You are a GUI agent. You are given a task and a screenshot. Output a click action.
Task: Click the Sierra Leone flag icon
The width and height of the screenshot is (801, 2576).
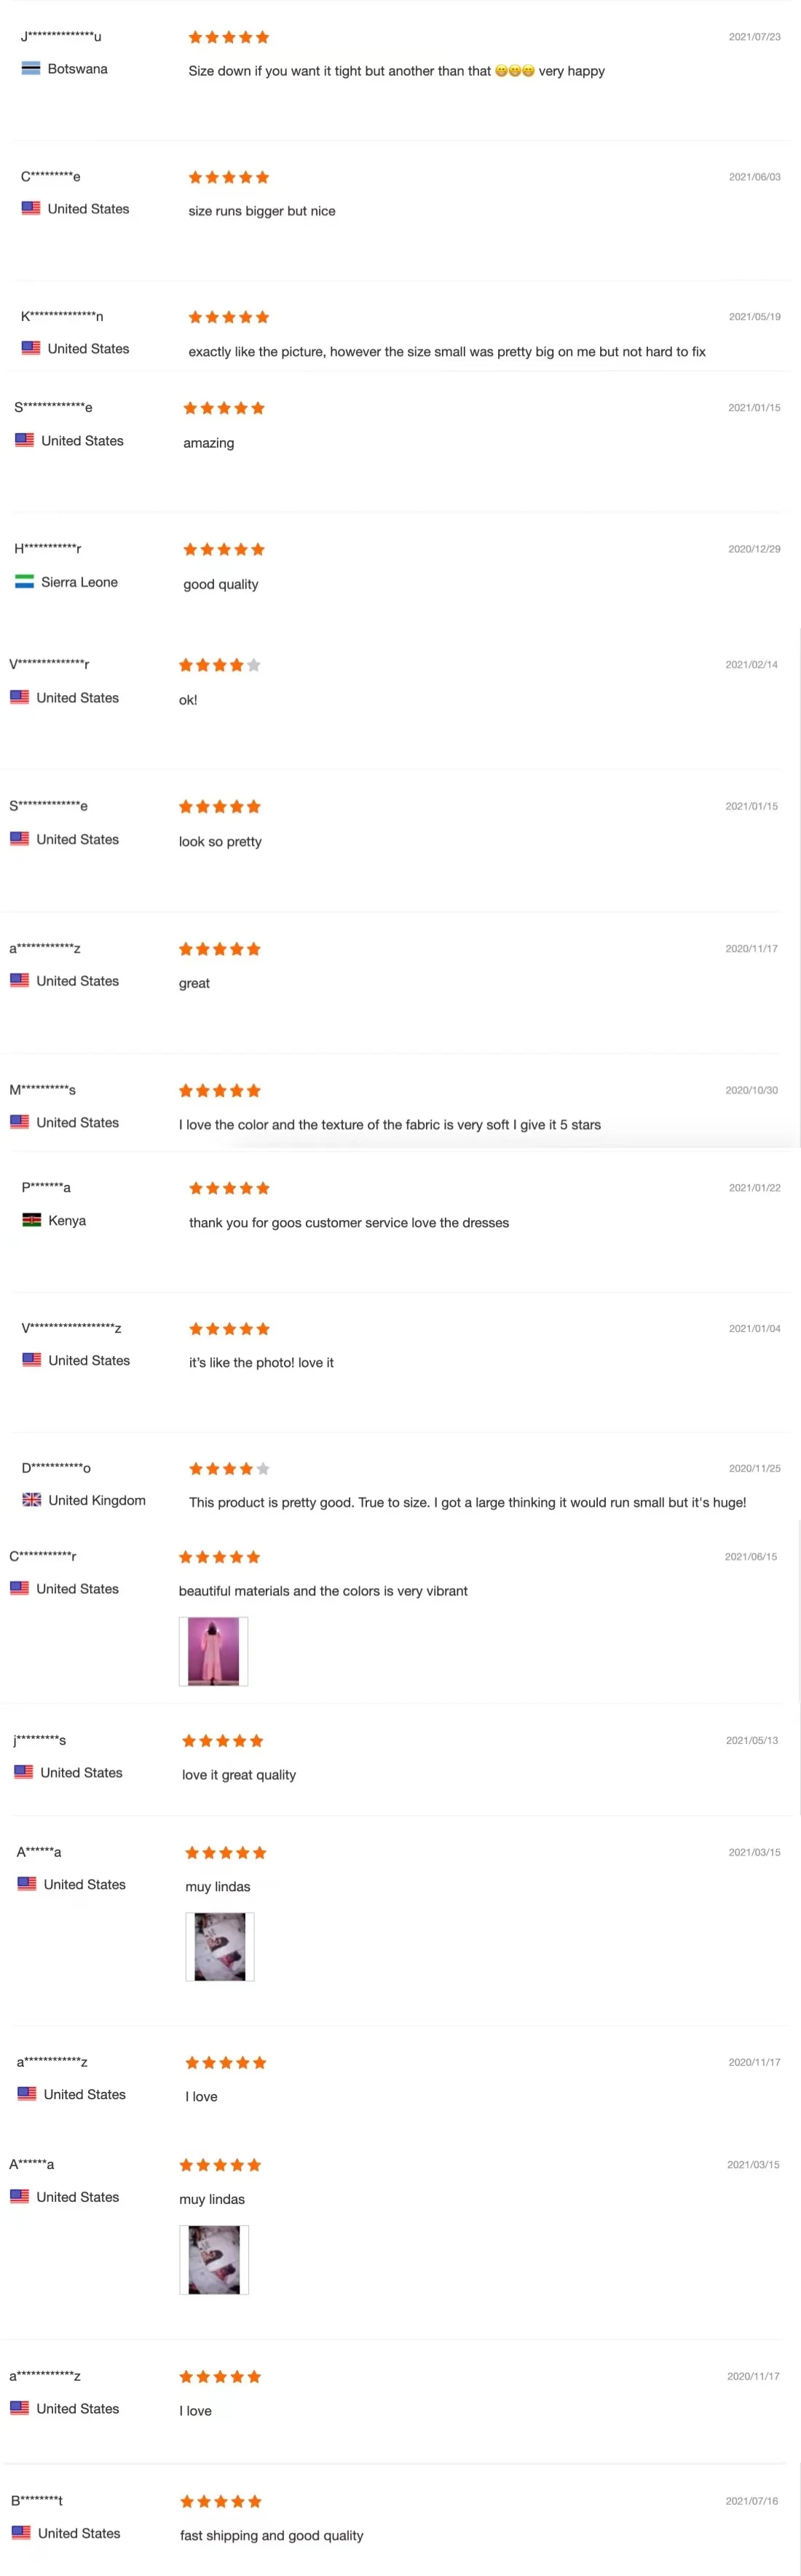24,582
